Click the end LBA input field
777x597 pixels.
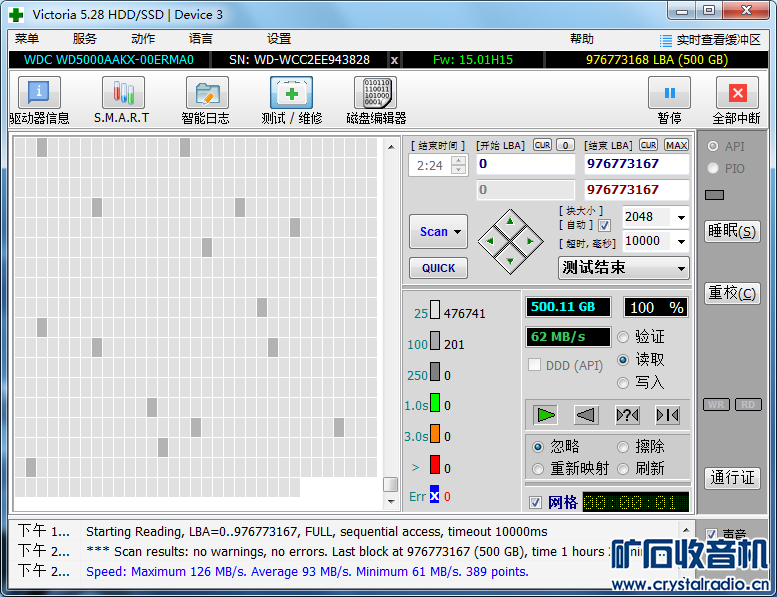(x=636, y=164)
